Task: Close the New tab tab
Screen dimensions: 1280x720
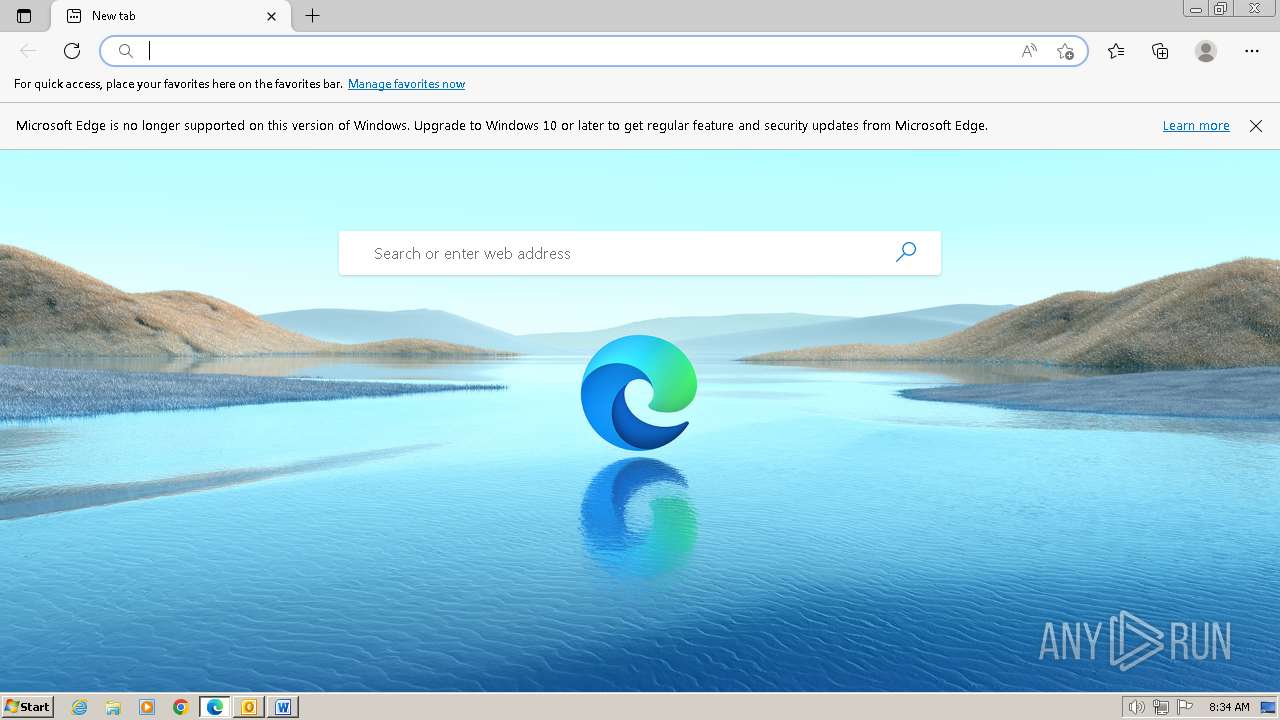Action: 271,16
